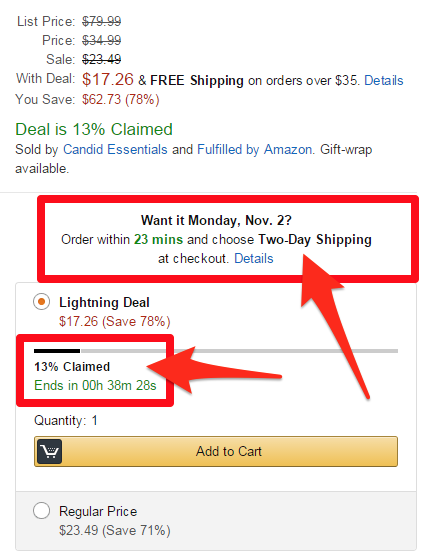Screen dimensions: 422x557
Task: Click the shopping cart icon
Action: coord(49,451)
